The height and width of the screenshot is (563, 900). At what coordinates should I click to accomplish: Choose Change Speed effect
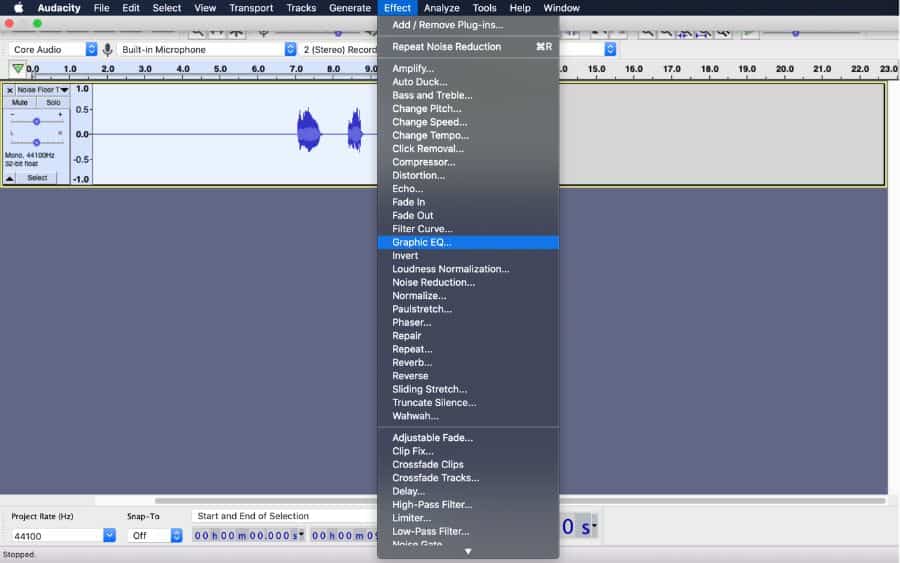point(468,122)
